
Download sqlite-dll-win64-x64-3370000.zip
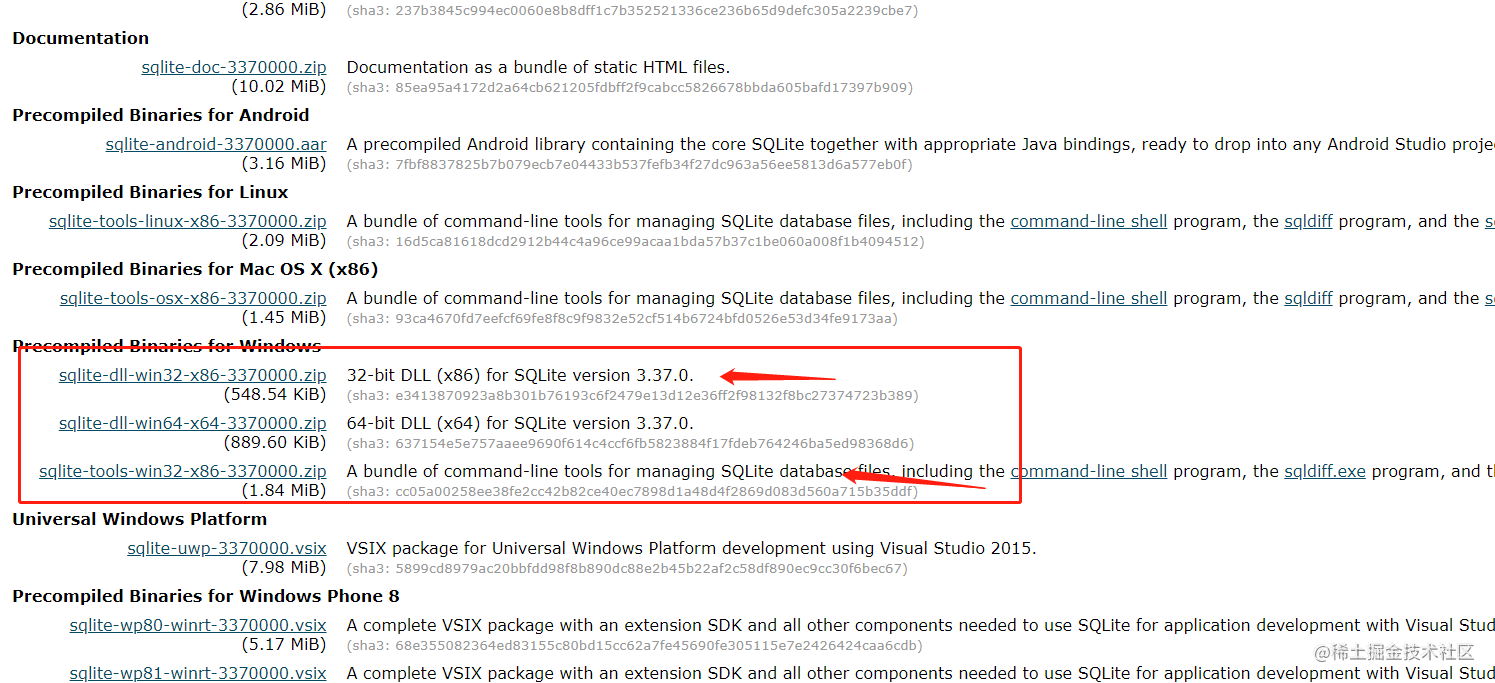pos(193,423)
